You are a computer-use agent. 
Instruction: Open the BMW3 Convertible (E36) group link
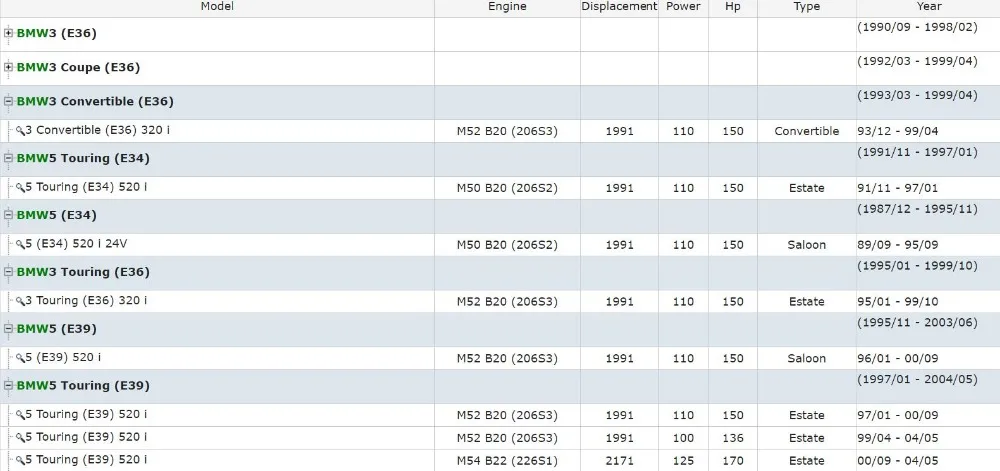(95, 101)
